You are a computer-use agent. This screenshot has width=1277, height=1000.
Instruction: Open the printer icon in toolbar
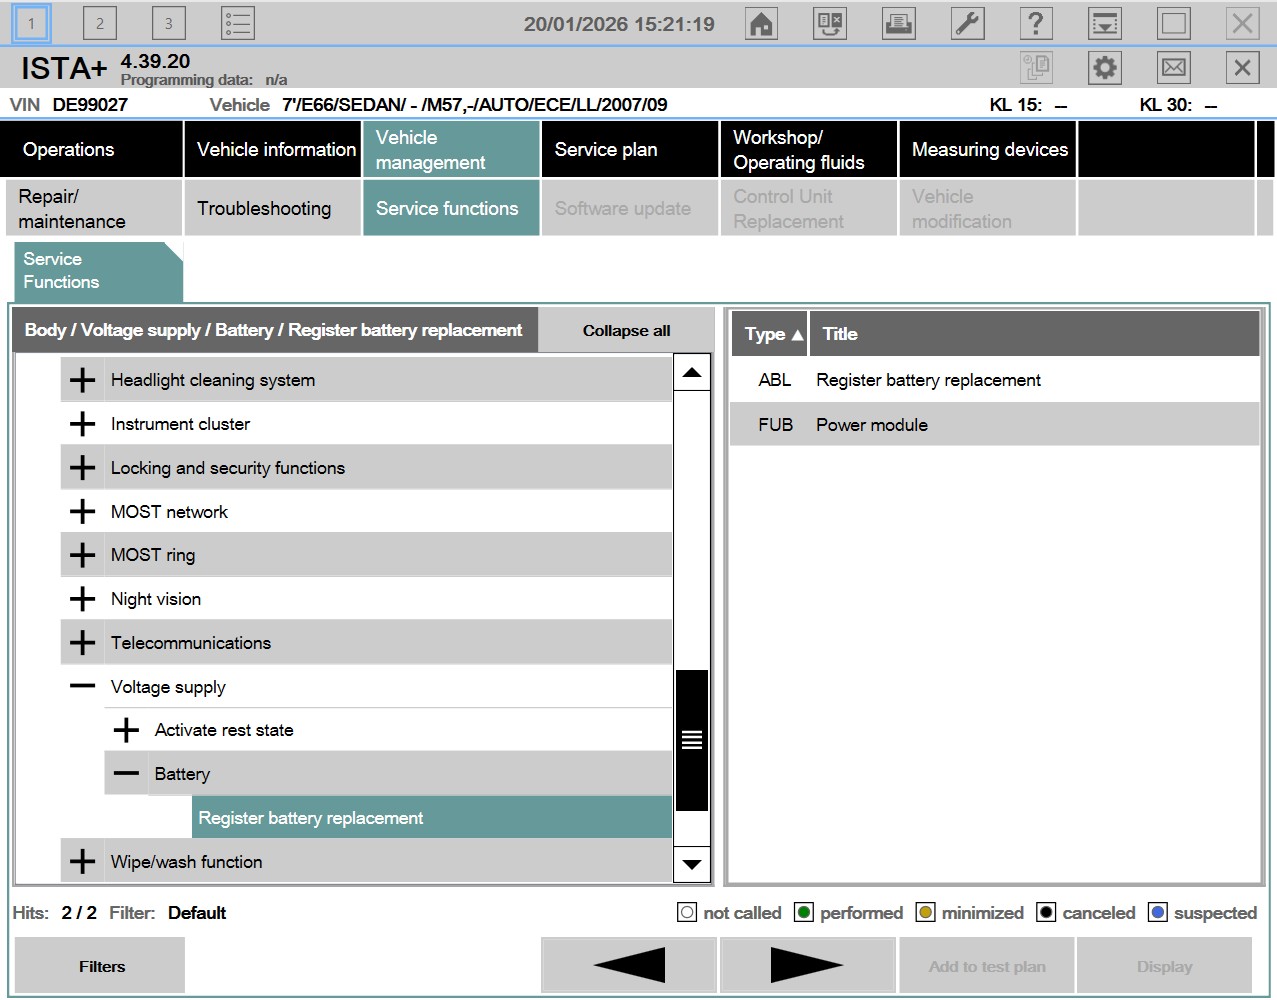(x=898, y=23)
